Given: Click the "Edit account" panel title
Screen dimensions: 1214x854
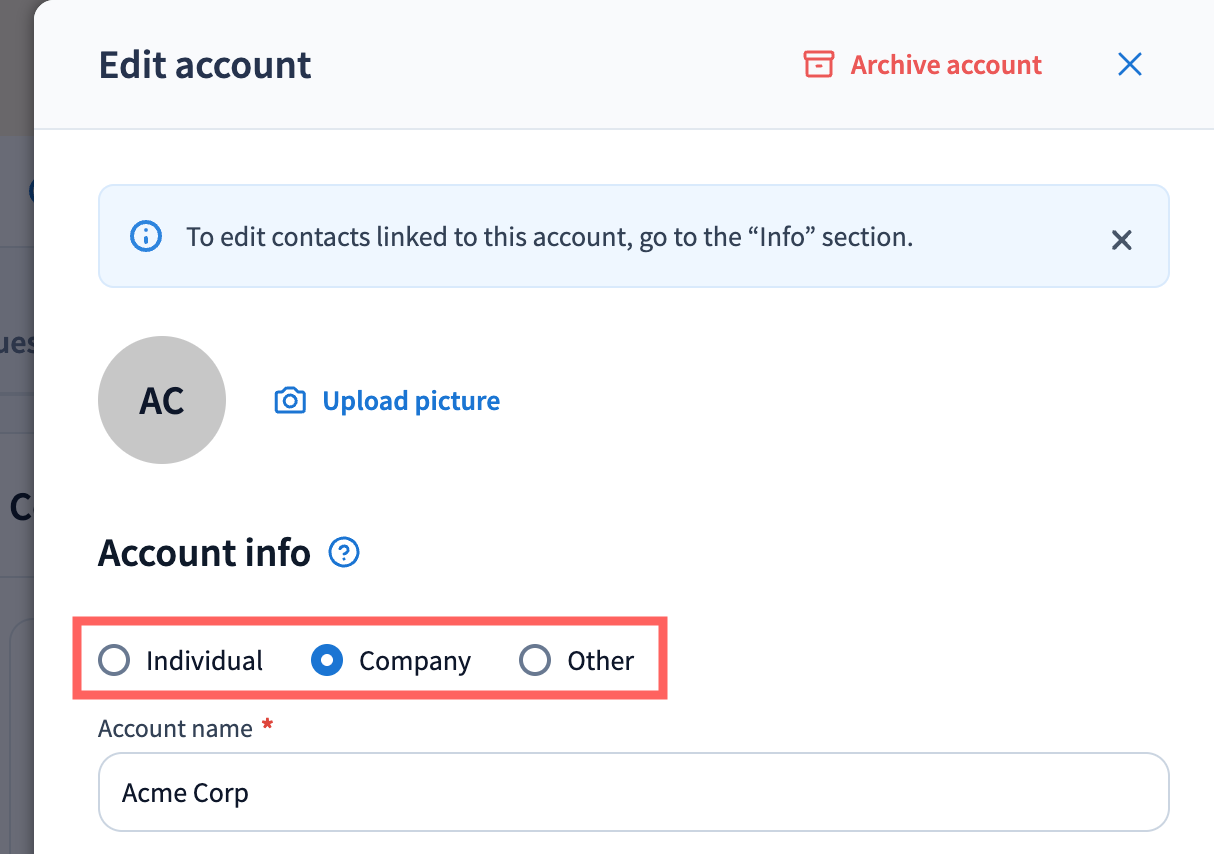Looking at the screenshot, I should coord(205,65).
